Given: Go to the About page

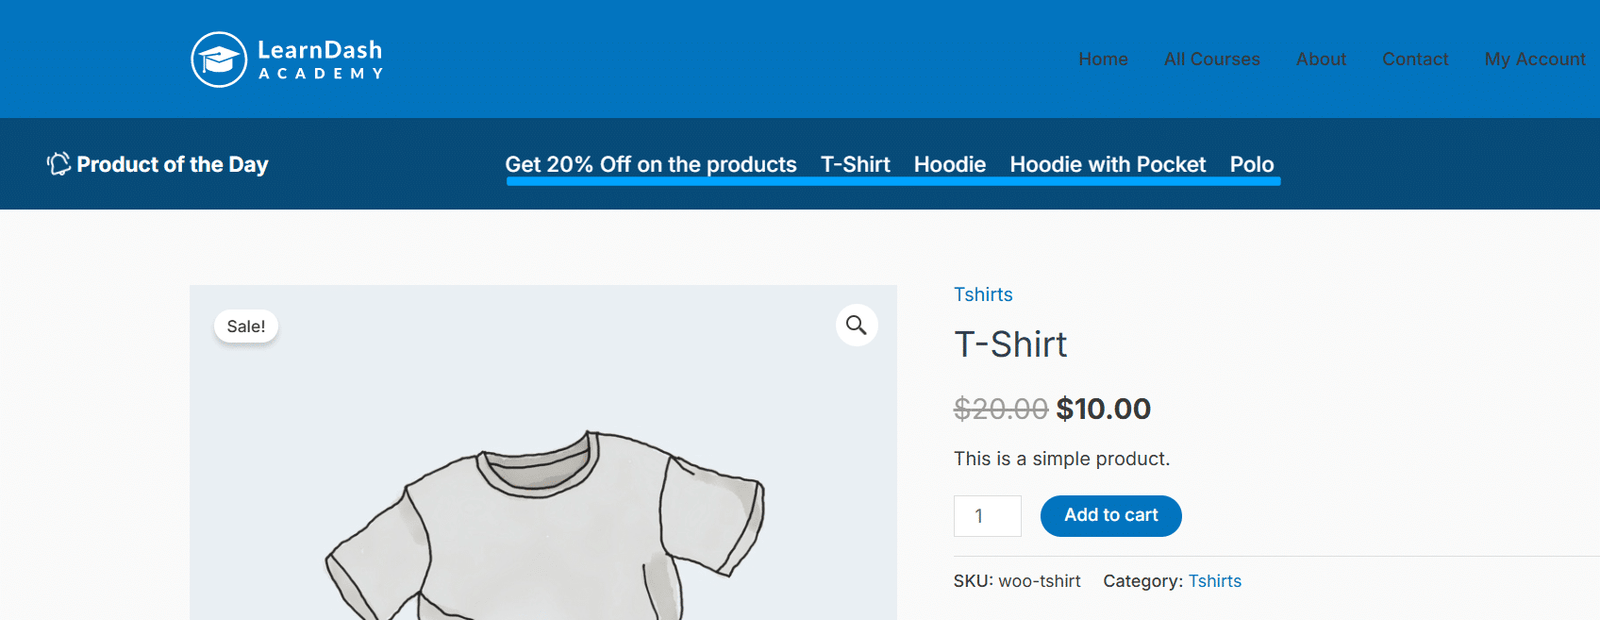Looking at the screenshot, I should [1321, 59].
